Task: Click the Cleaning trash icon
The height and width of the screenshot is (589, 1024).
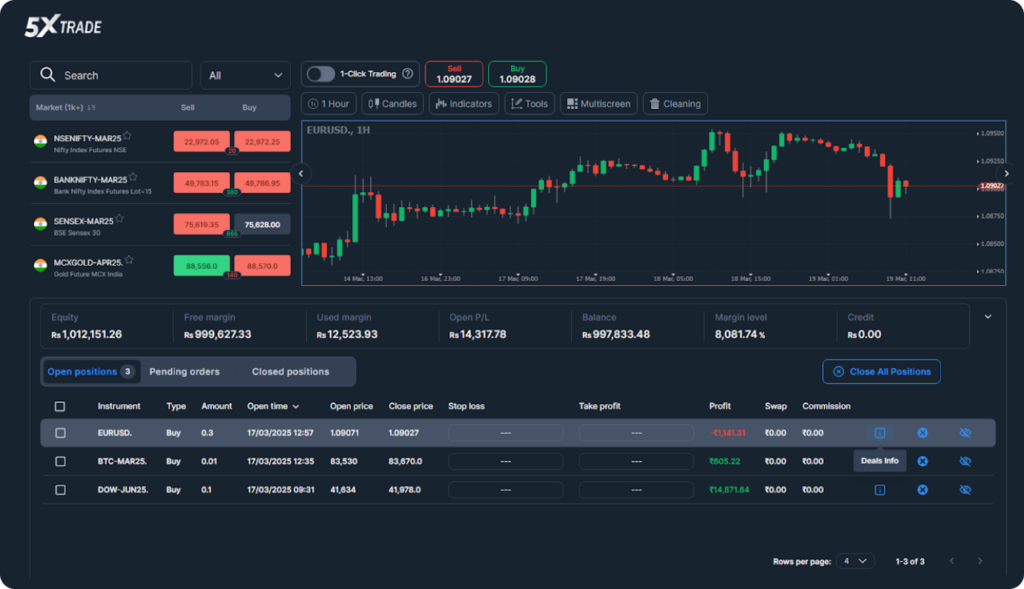Action: point(654,104)
